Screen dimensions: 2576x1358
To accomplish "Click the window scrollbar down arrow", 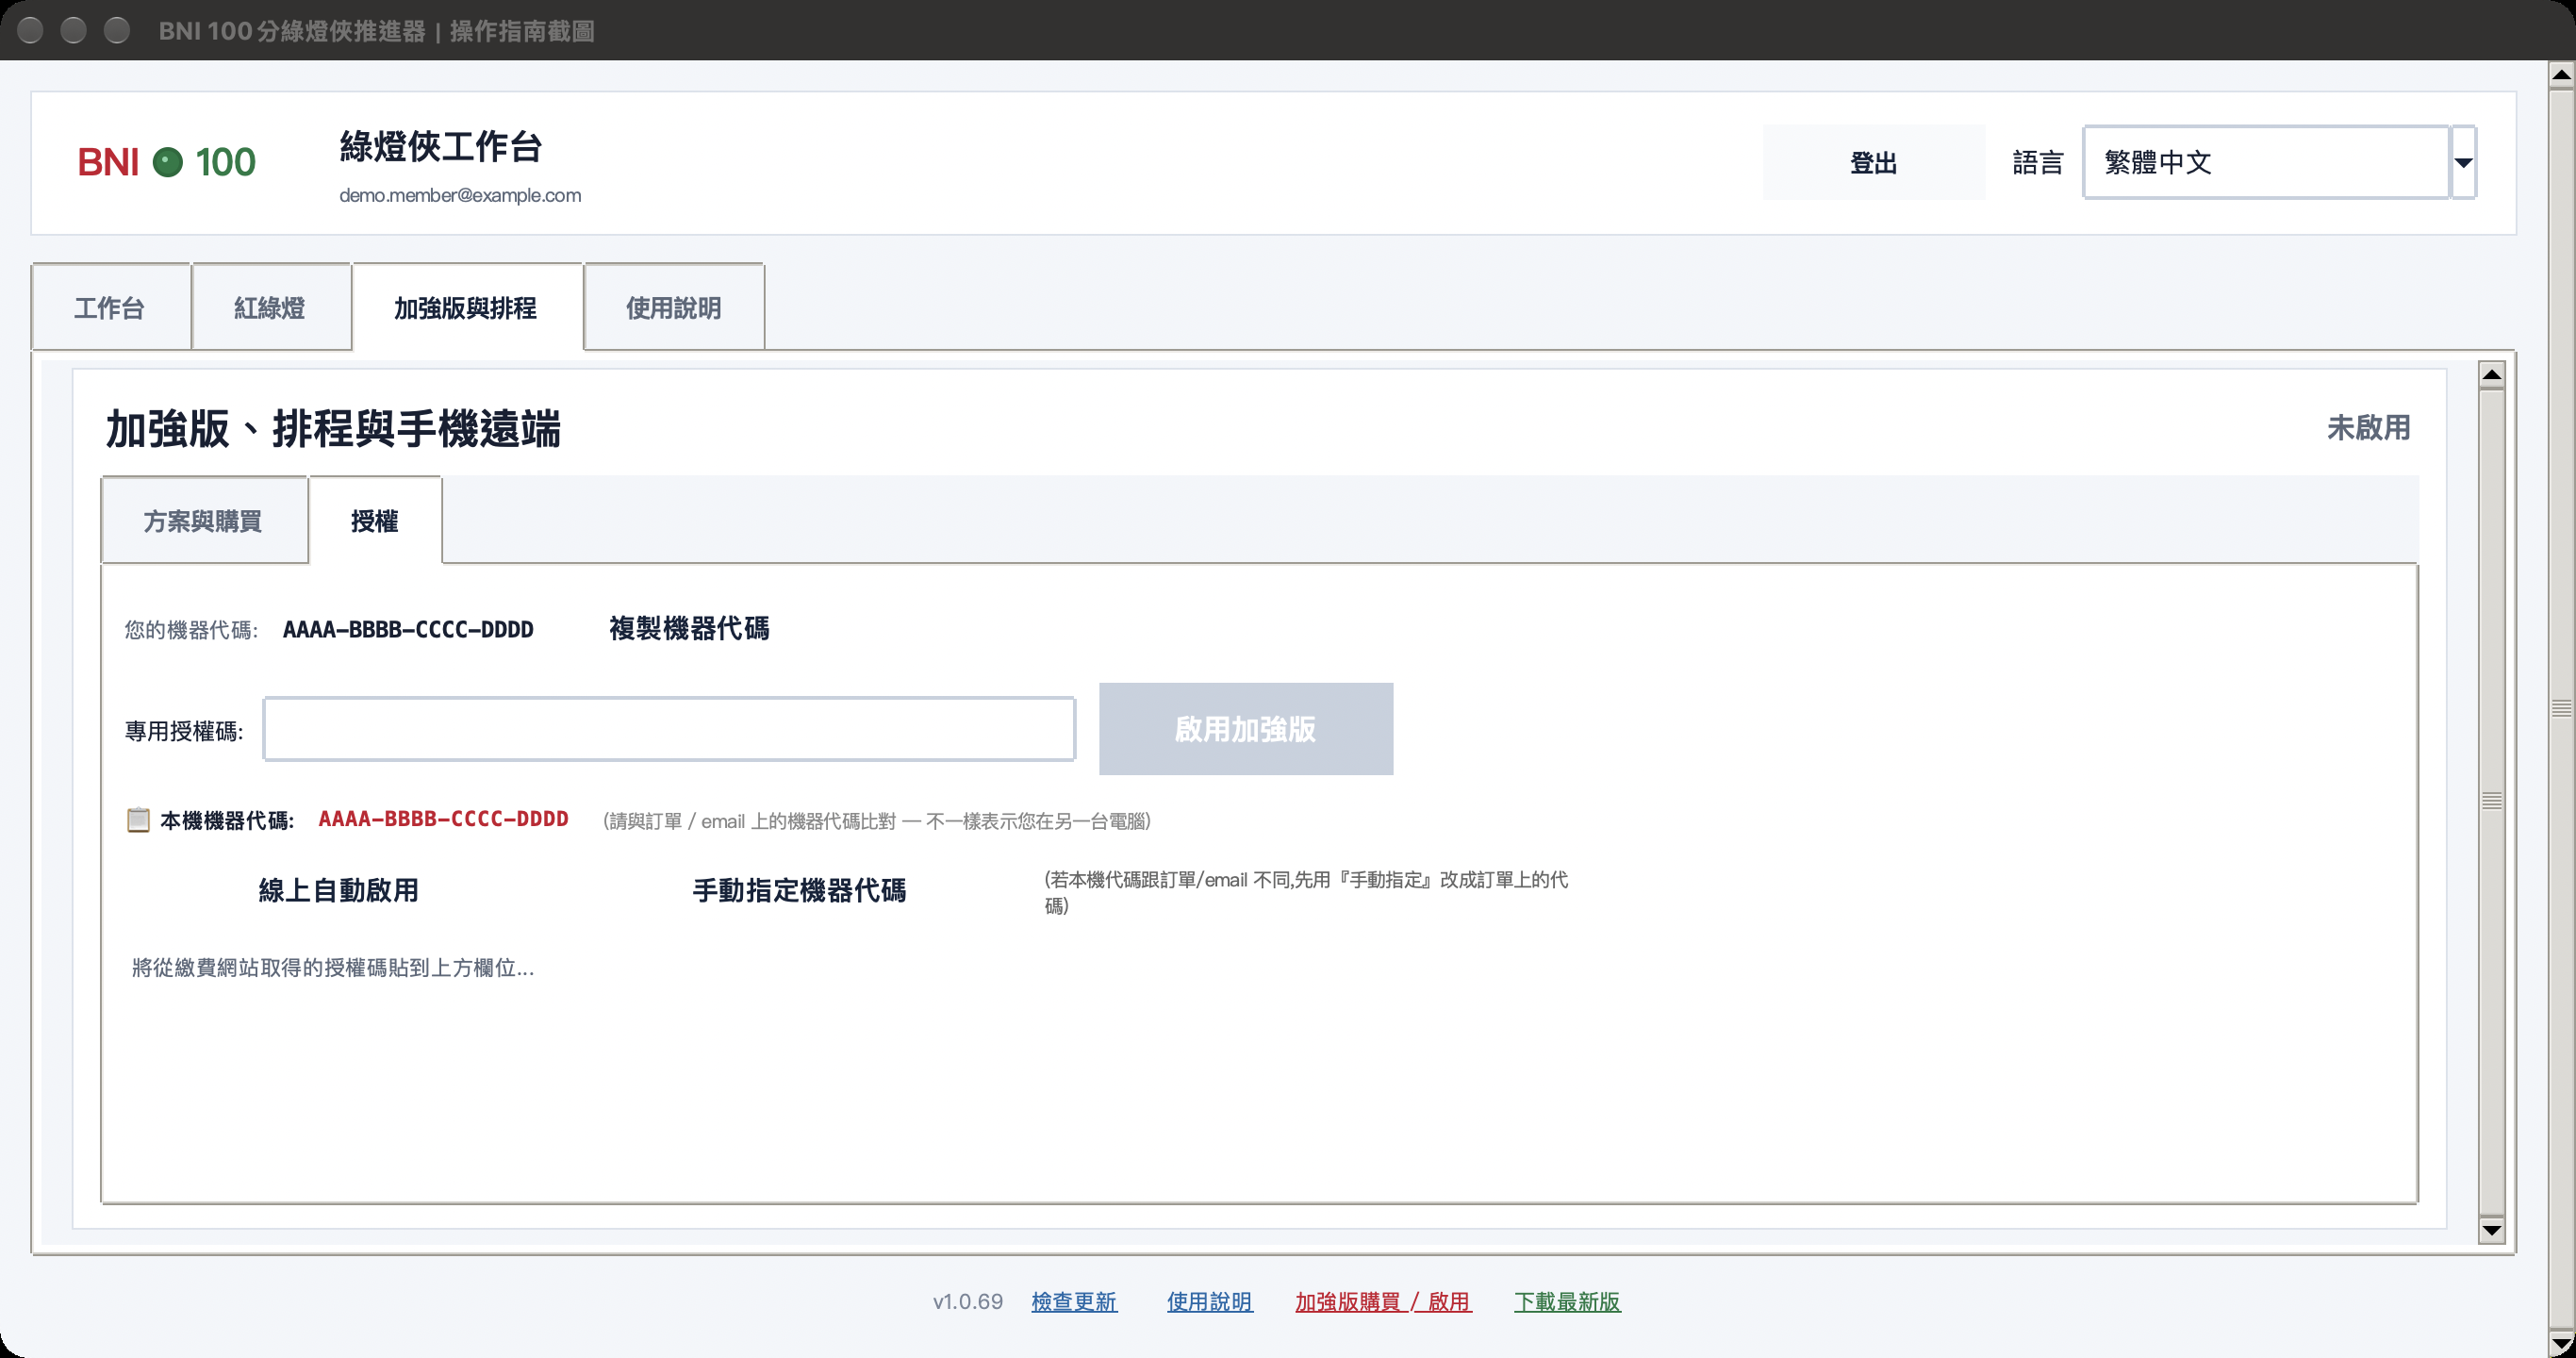I will (2561, 1342).
